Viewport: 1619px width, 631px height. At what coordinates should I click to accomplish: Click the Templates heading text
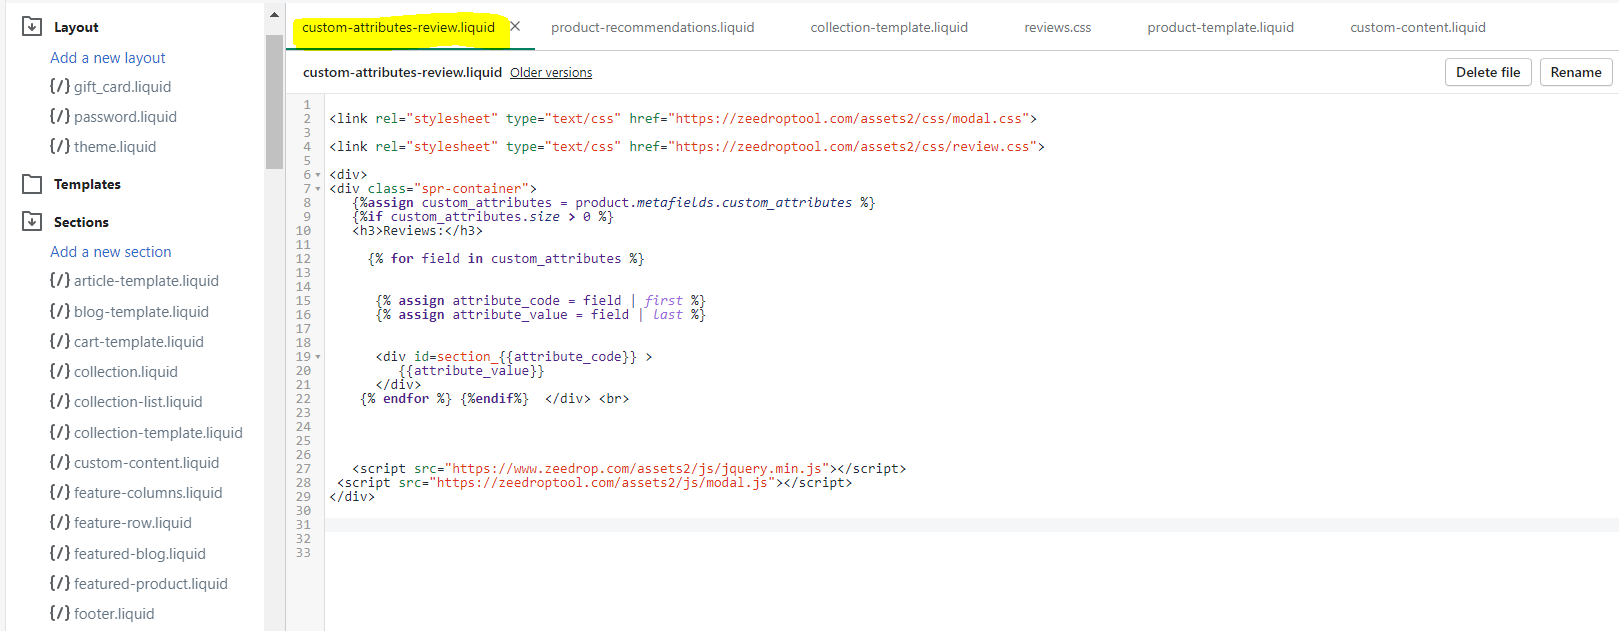click(87, 184)
